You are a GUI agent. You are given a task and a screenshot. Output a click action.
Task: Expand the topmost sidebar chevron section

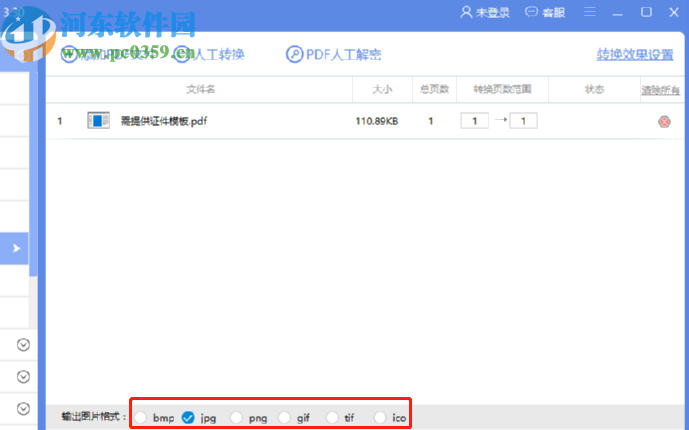pos(23,345)
